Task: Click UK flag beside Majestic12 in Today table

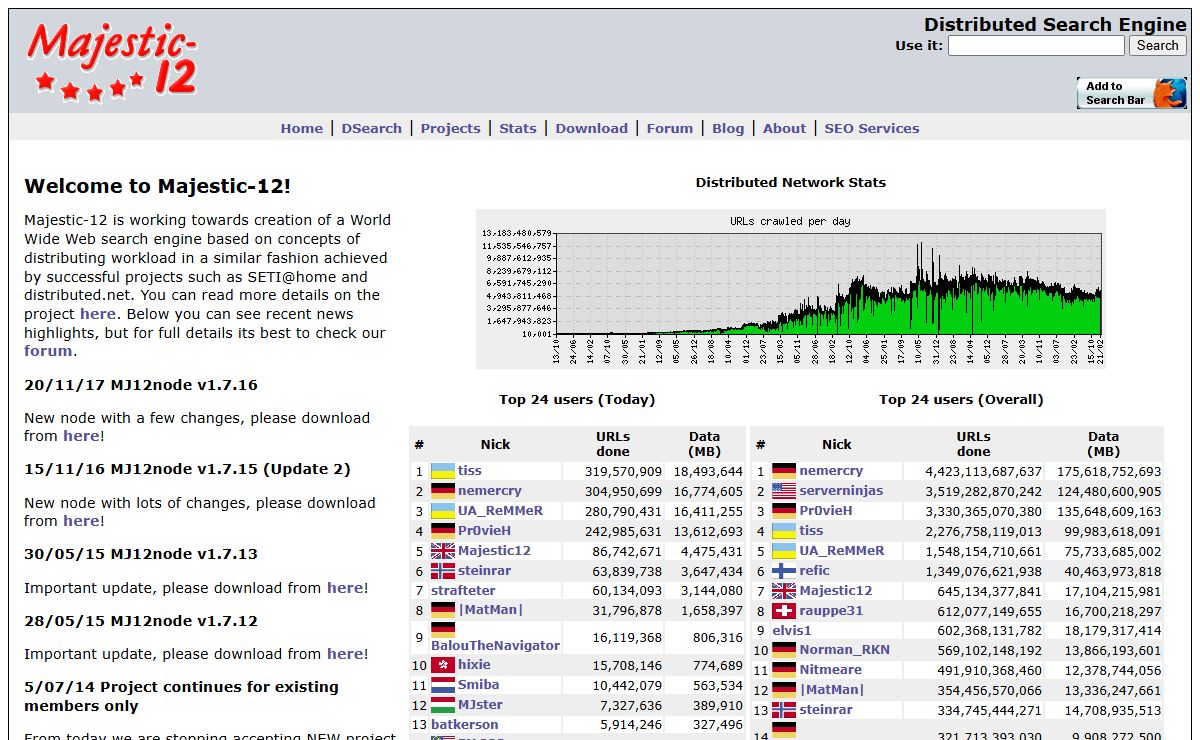Action: pos(443,551)
